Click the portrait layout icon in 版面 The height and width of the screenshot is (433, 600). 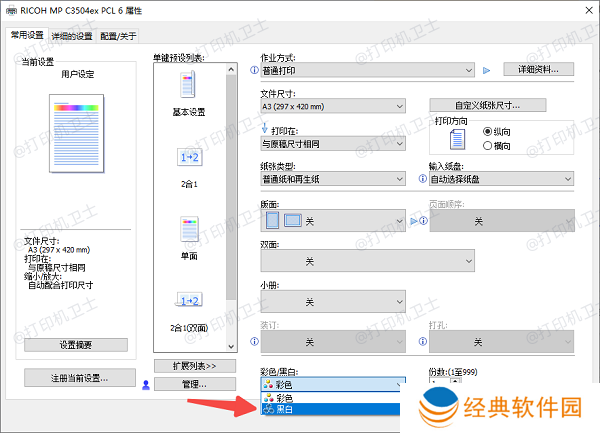(x=272, y=220)
